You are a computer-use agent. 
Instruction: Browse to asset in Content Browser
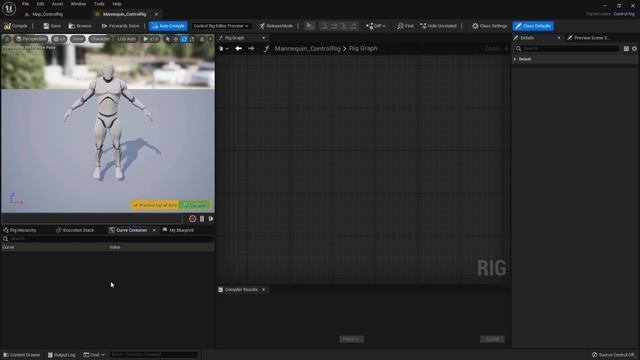(80, 26)
